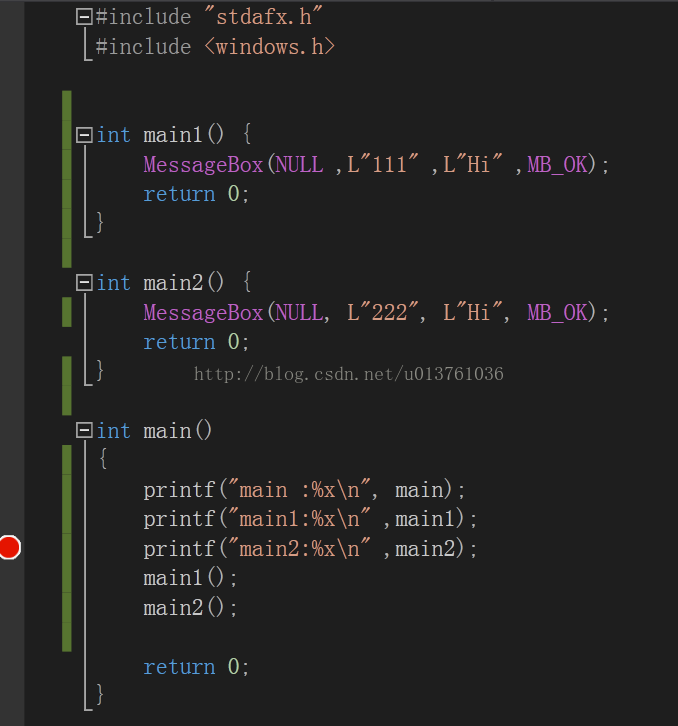Click the main1(); call statement
Viewport: 678px width, 726px height.
190,578
